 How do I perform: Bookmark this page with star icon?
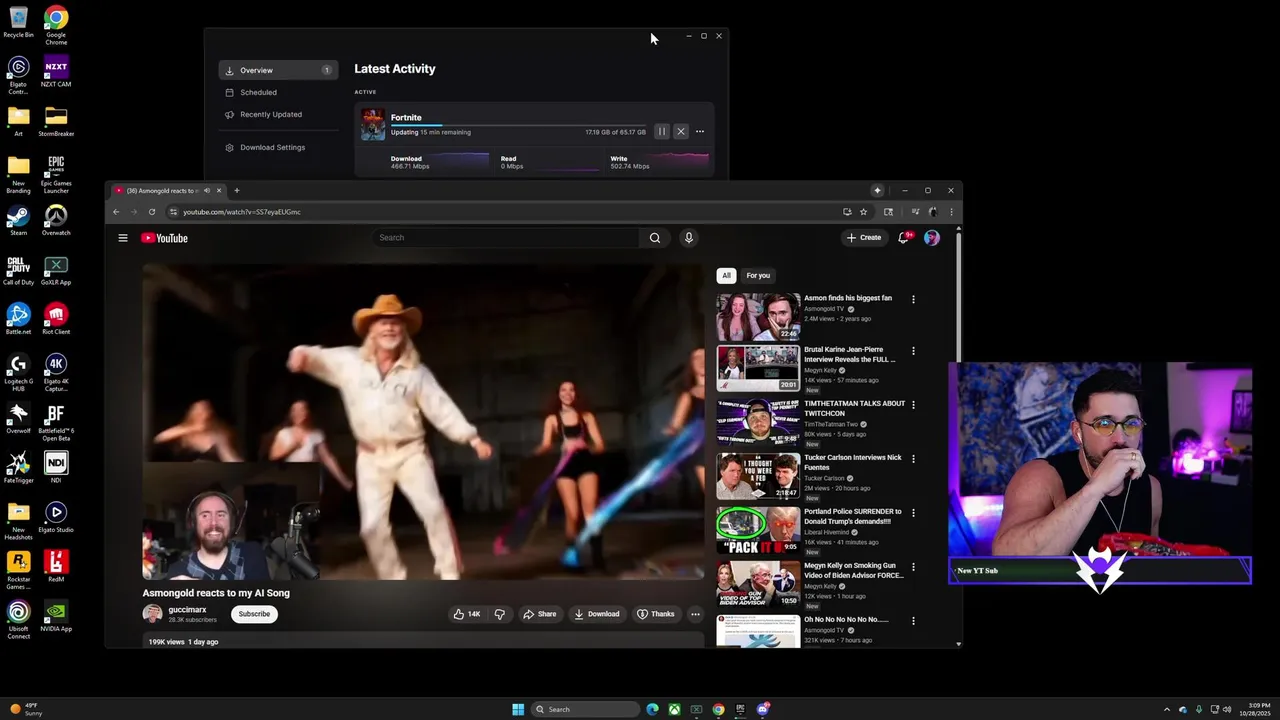tap(863, 212)
